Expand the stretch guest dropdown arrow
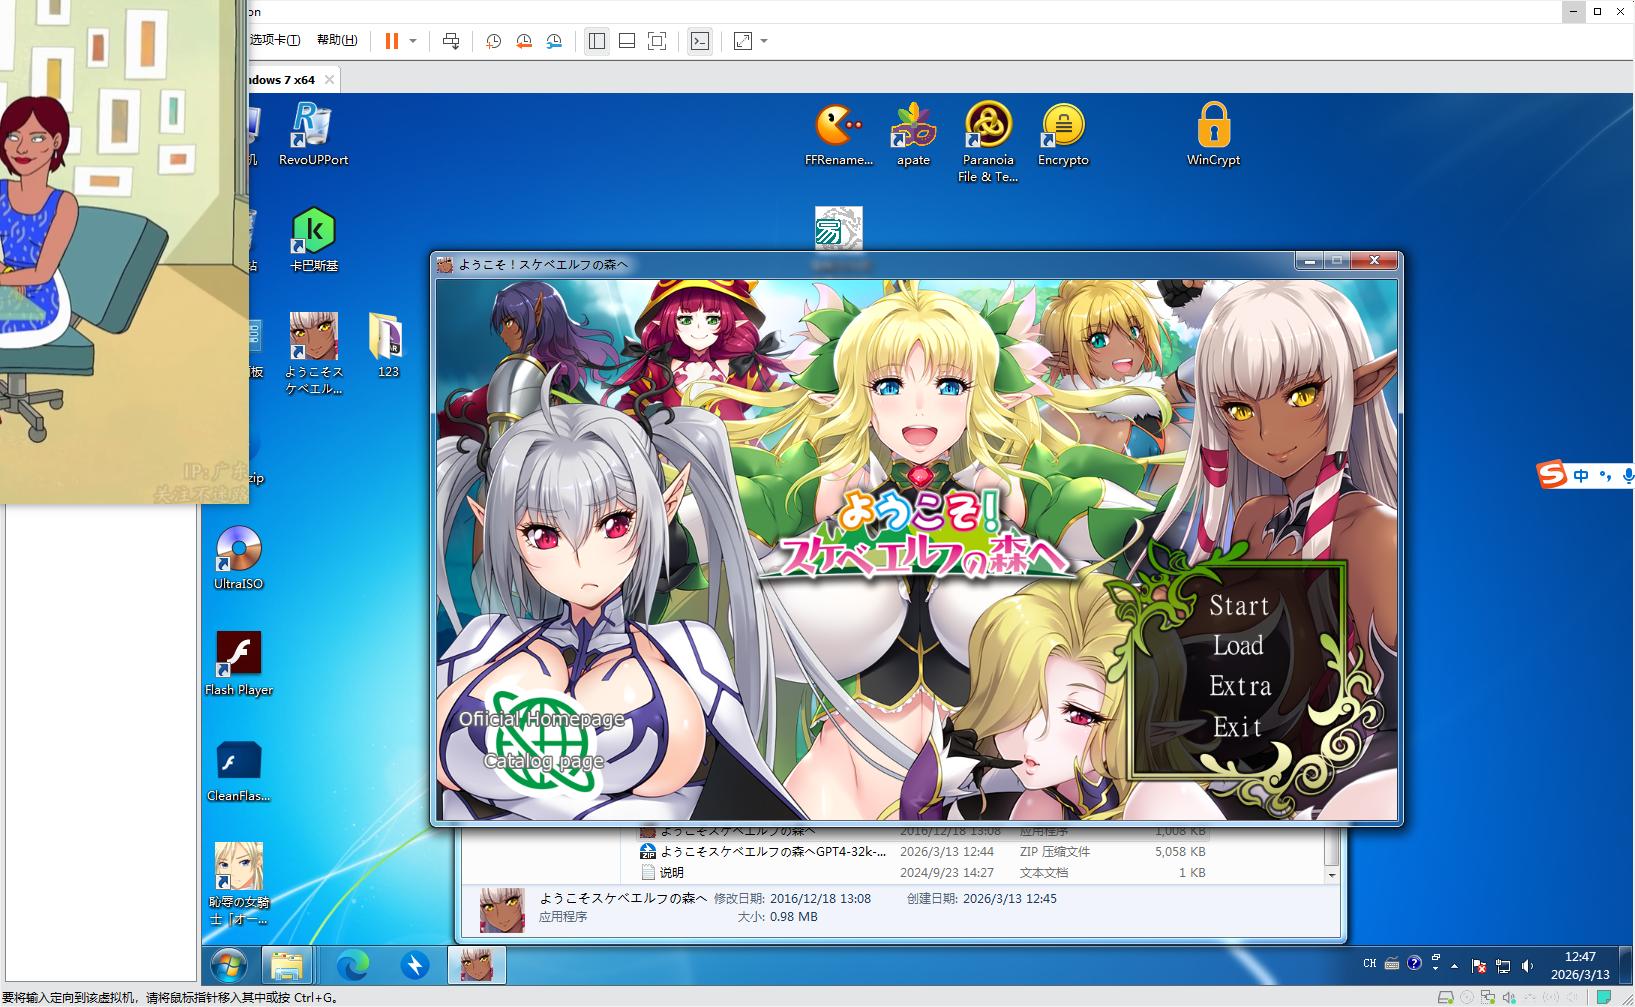This screenshot has height=1007, width=1635. pos(764,41)
